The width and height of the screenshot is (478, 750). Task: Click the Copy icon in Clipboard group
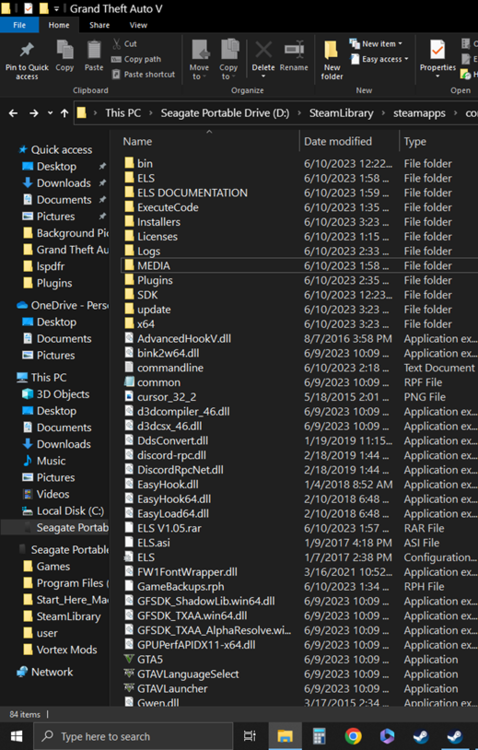(65, 50)
